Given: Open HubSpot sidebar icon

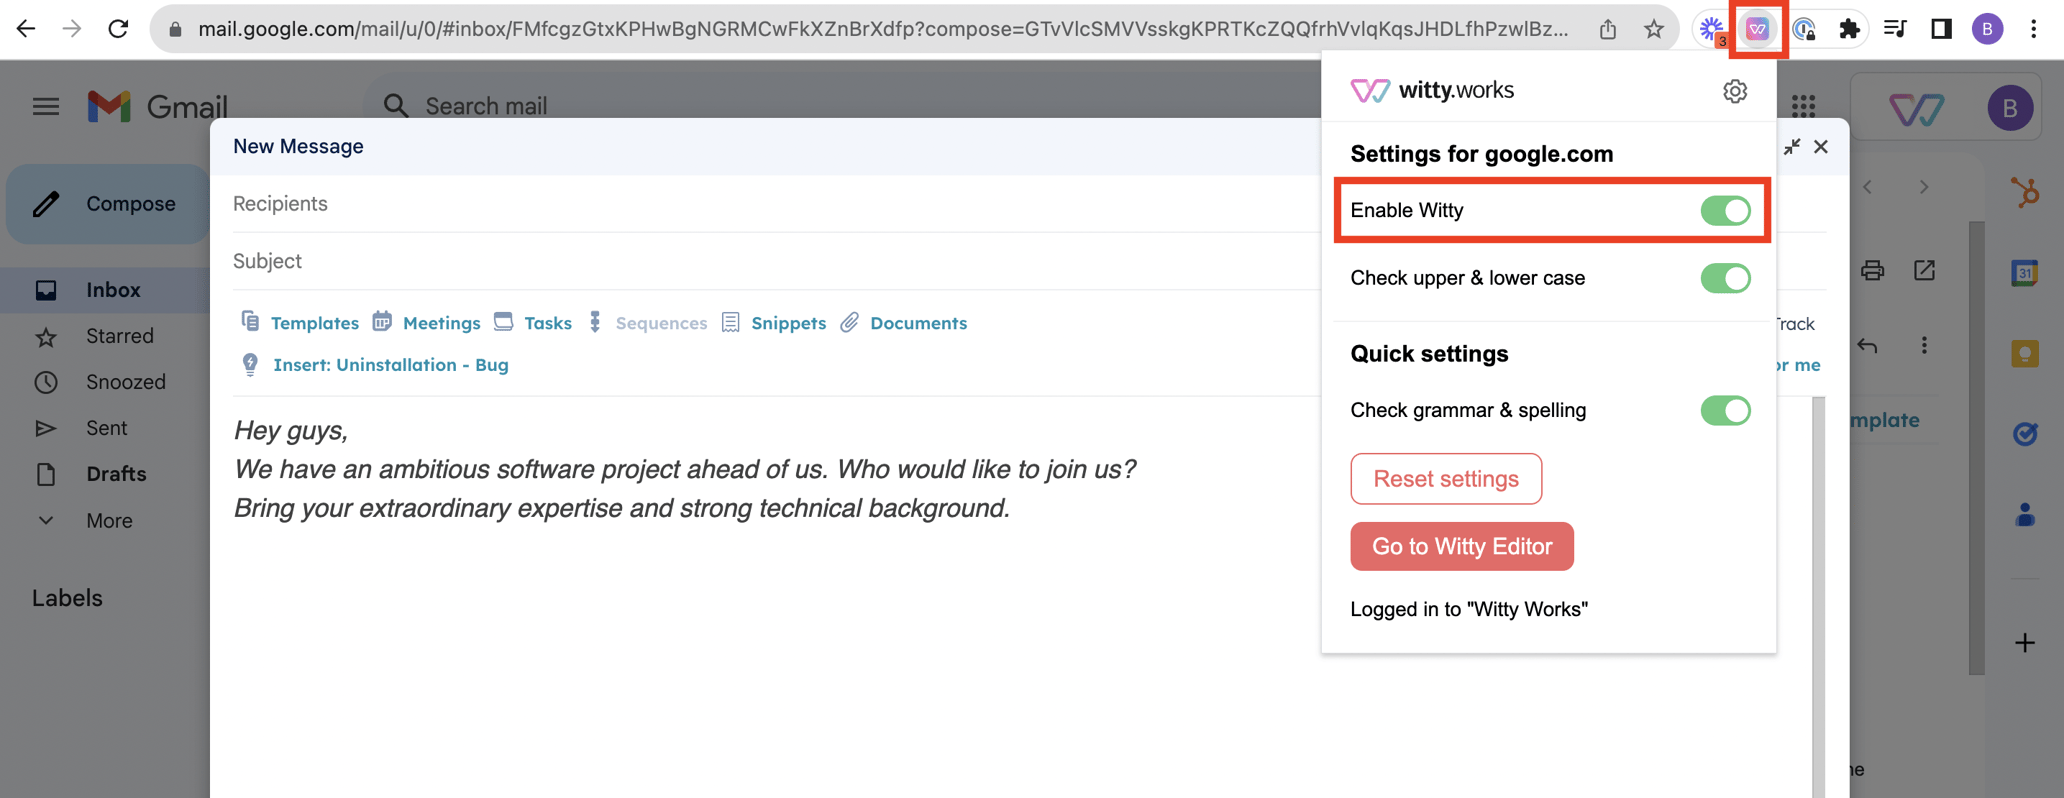Looking at the screenshot, I should [2025, 192].
